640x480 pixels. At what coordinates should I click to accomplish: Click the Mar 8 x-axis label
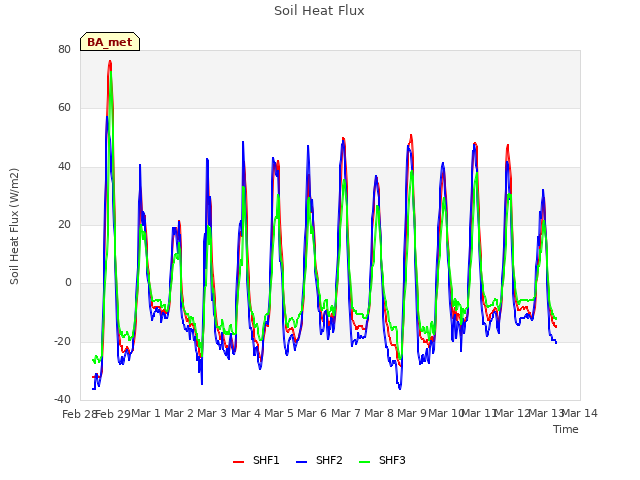coord(379,413)
